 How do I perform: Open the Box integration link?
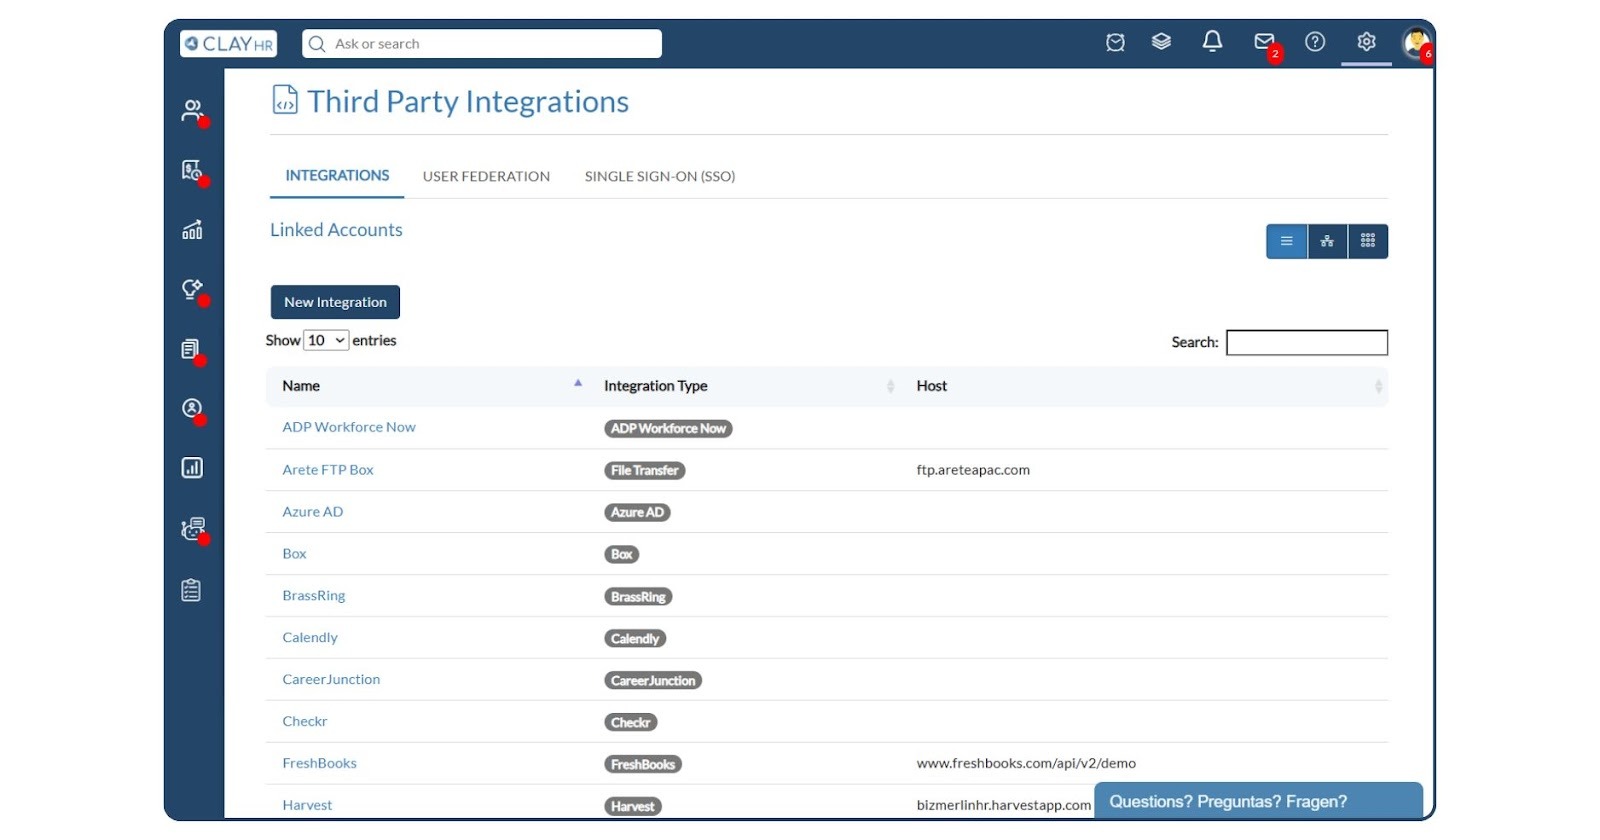tap(294, 554)
